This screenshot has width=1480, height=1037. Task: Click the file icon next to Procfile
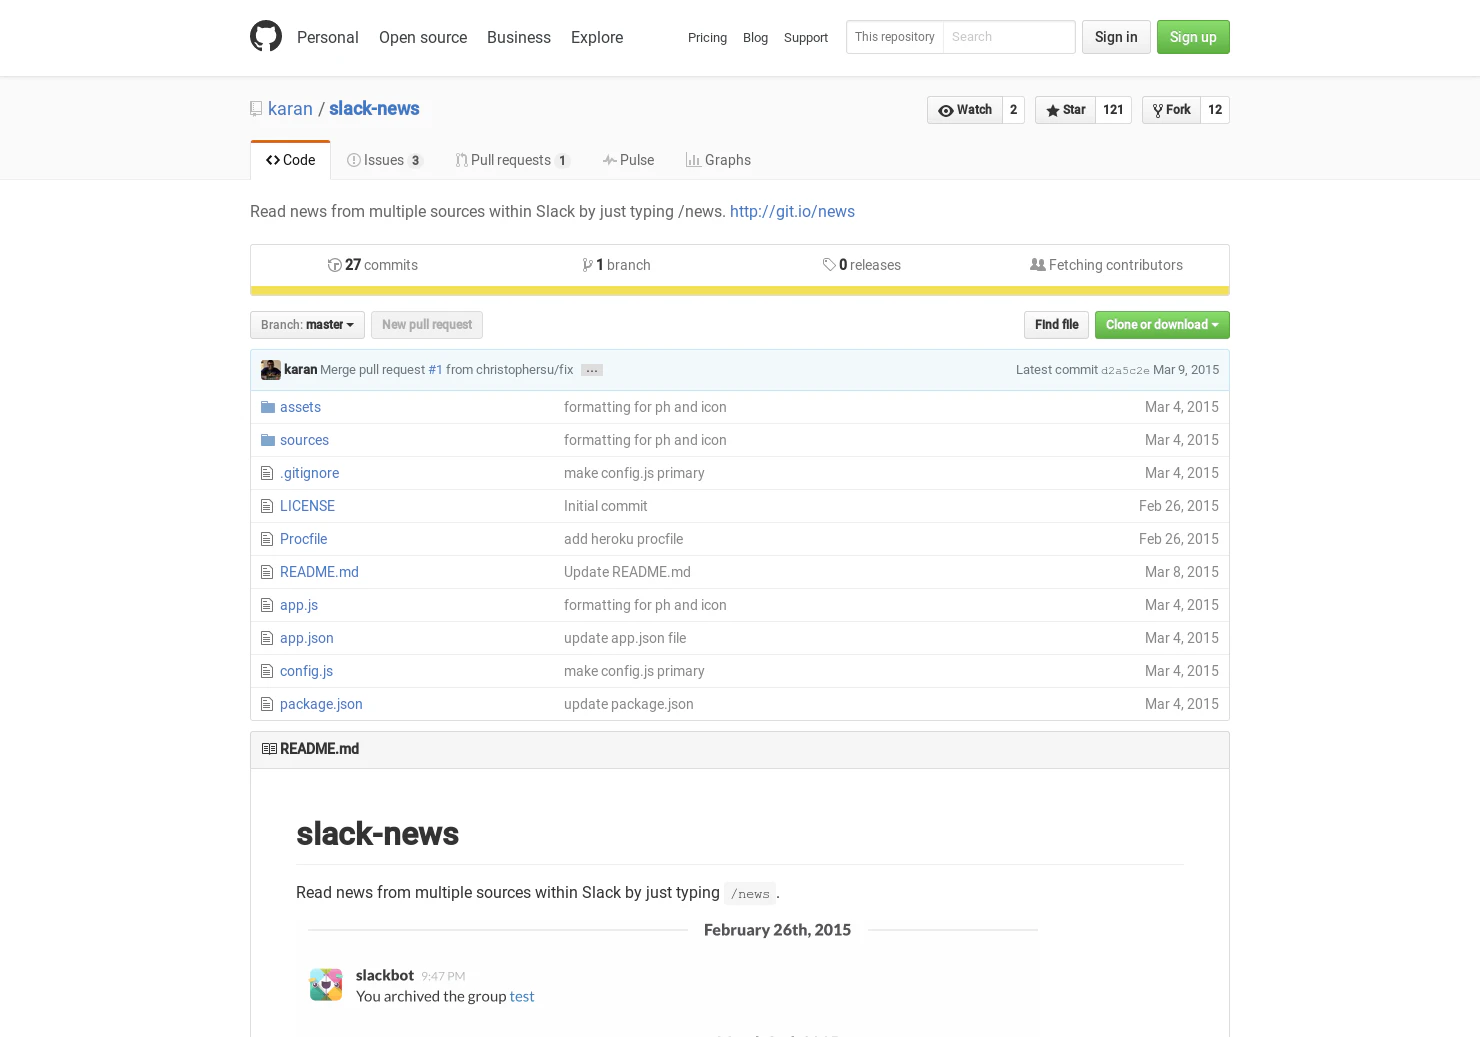[267, 539]
